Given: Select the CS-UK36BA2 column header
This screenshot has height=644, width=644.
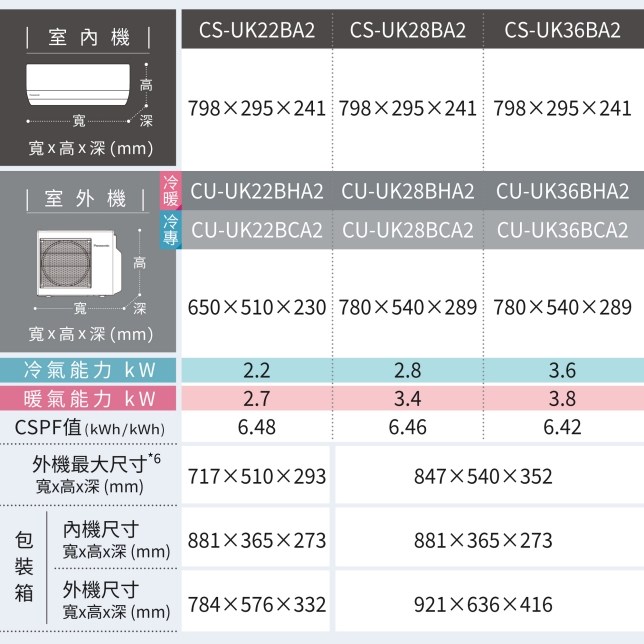Looking at the screenshot, I should (563, 31).
